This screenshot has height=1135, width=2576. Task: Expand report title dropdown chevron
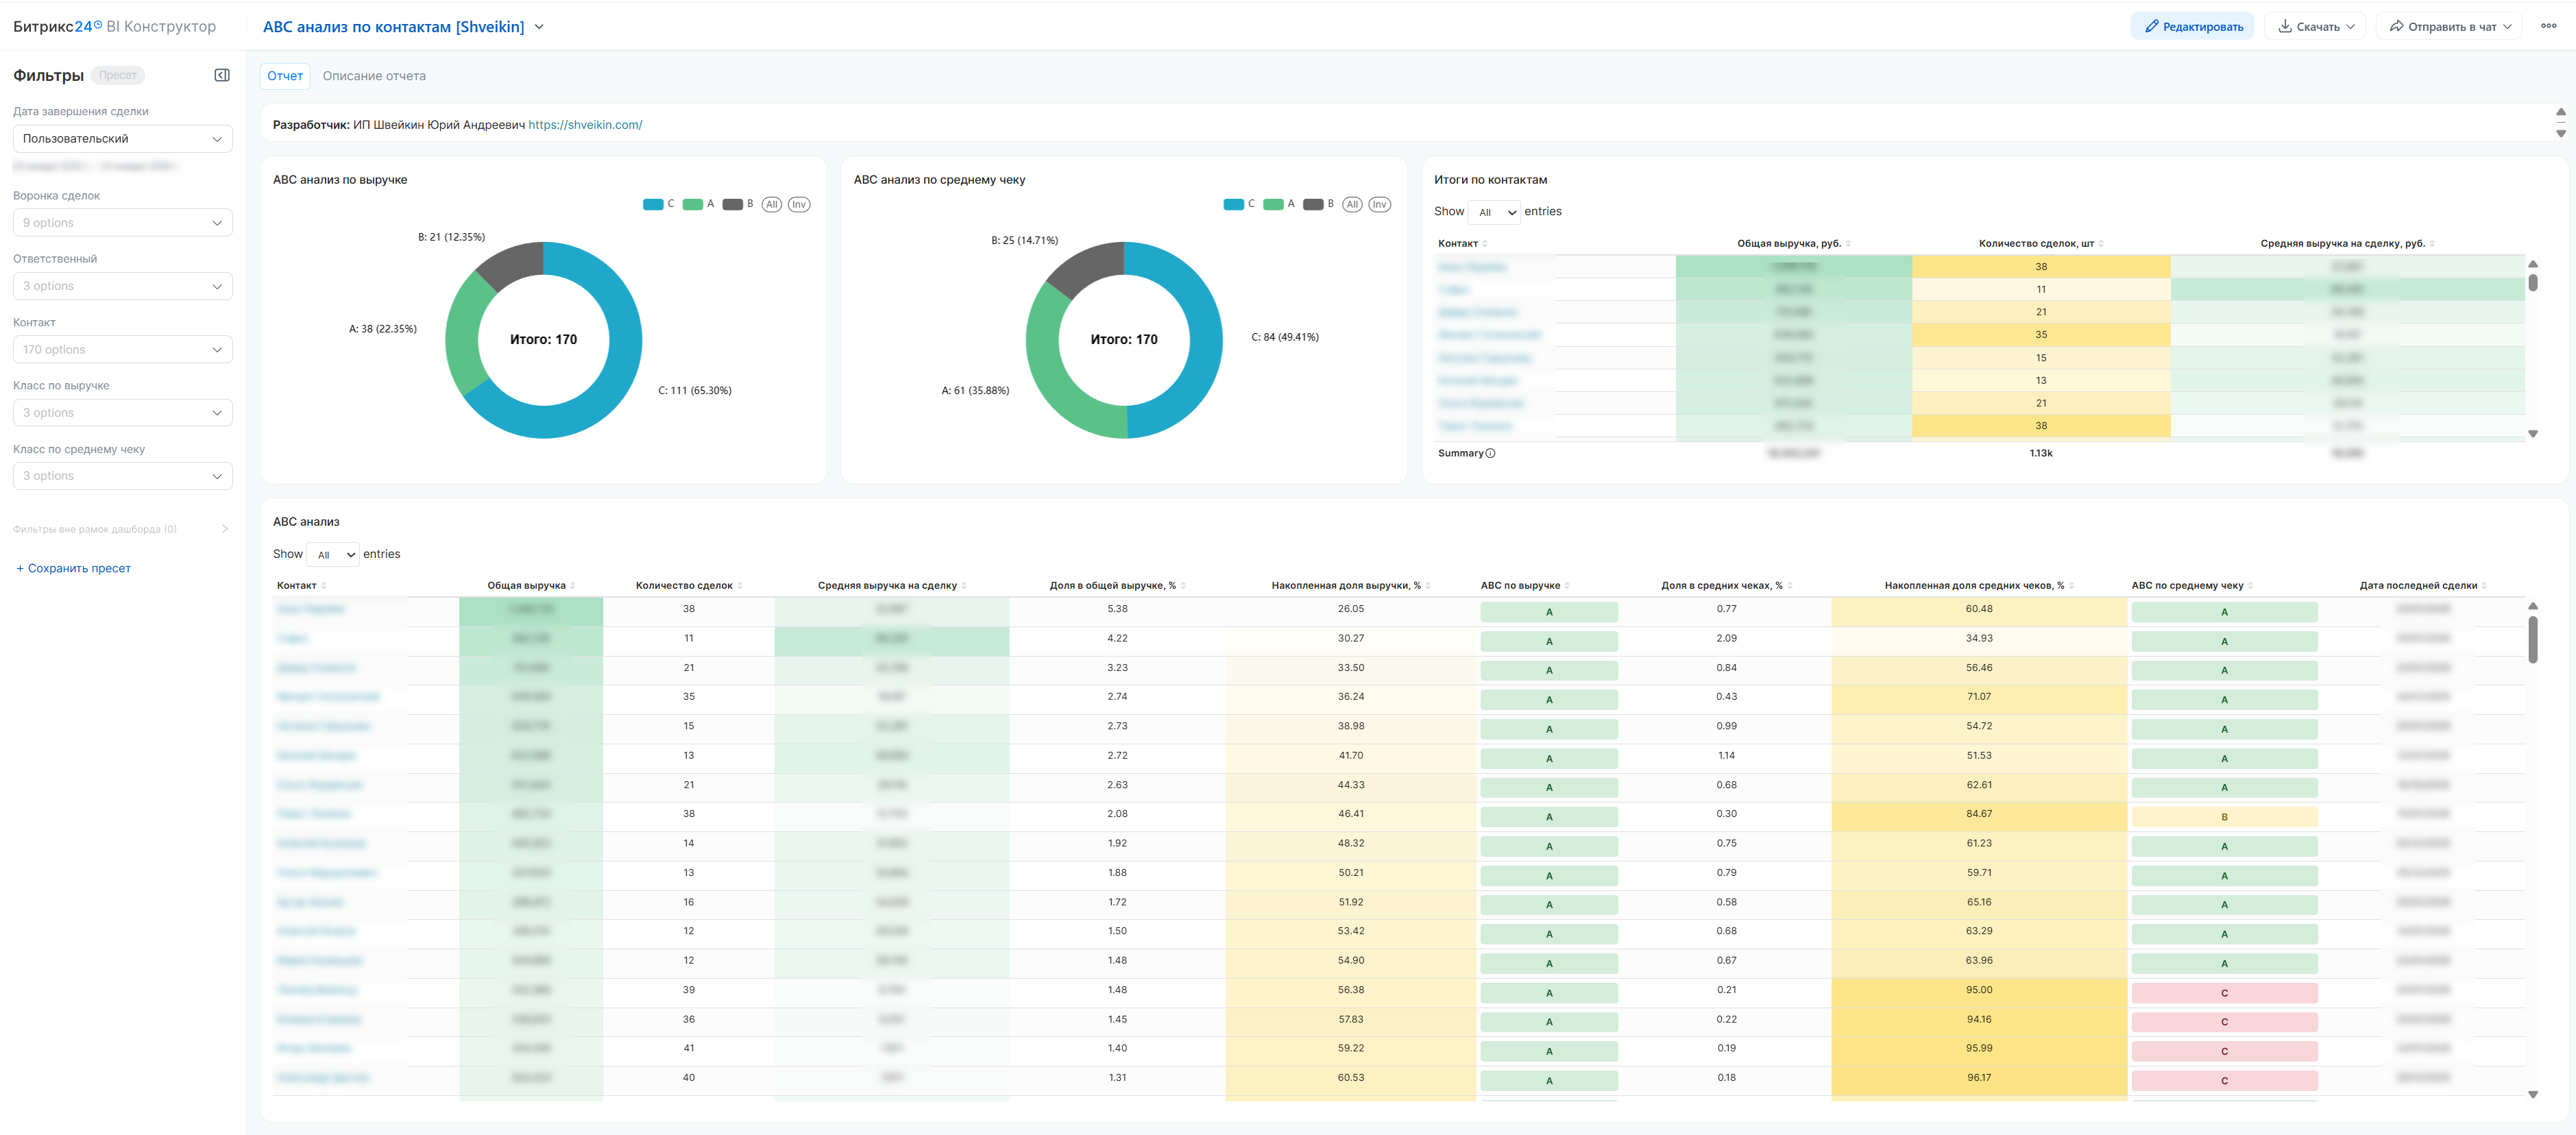(539, 27)
